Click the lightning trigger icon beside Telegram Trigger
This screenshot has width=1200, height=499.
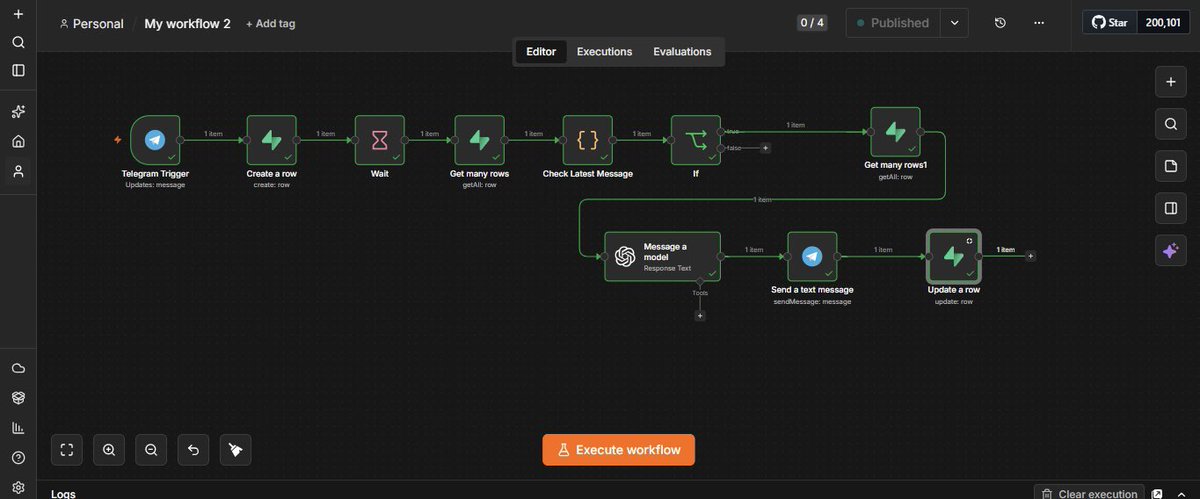click(118, 140)
